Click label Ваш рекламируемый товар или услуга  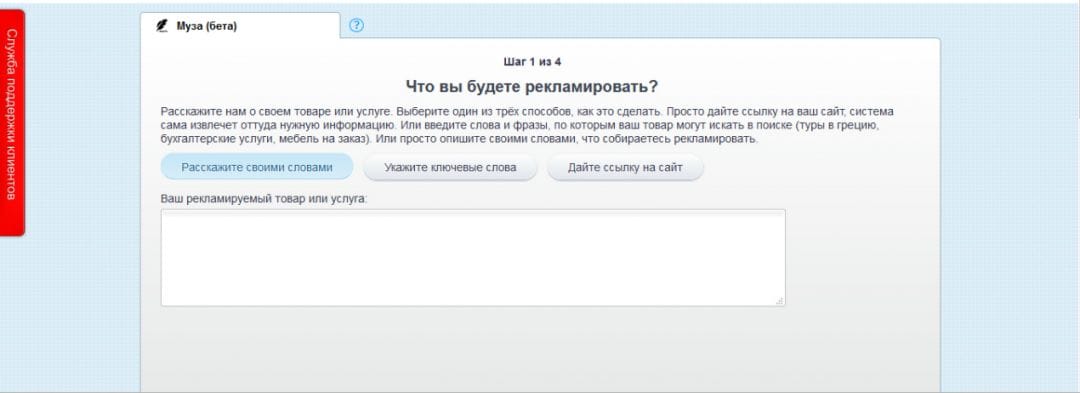pos(264,198)
